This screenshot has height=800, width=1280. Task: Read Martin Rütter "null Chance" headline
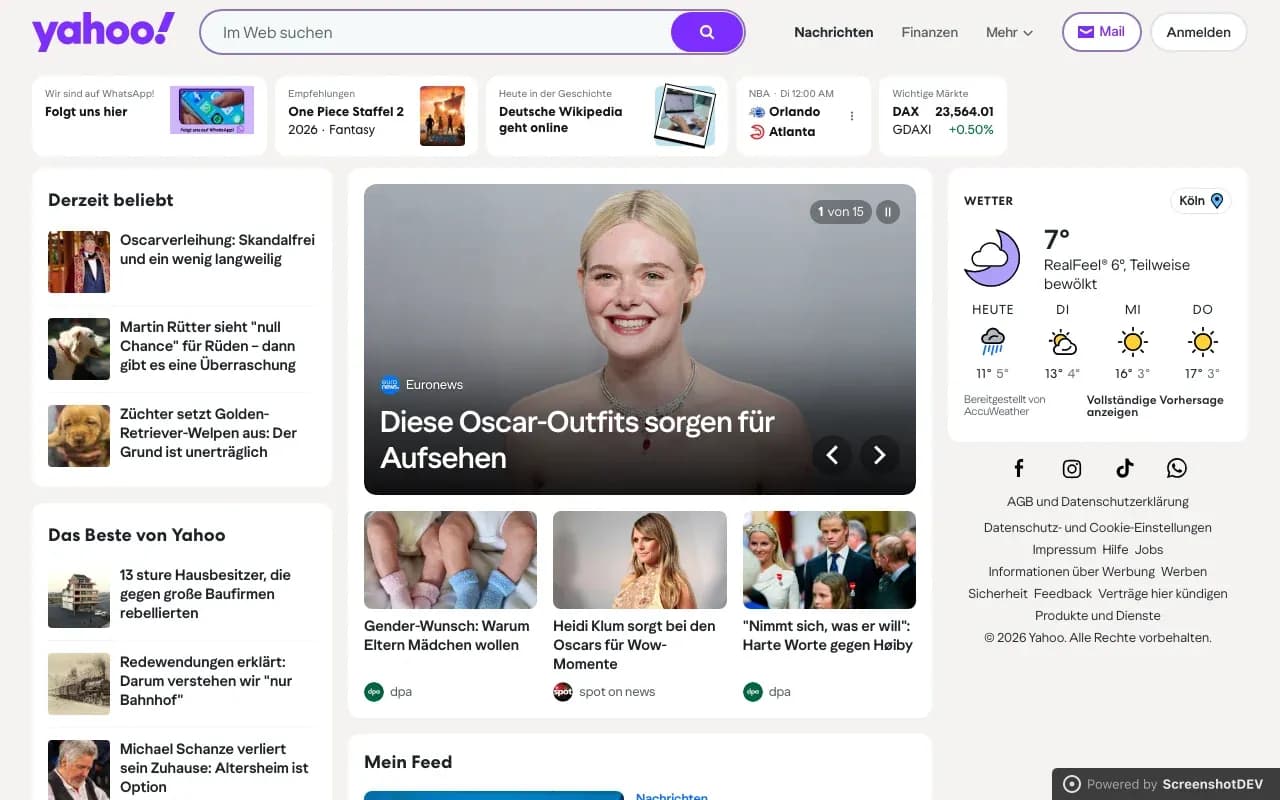[x=208, y=346]
